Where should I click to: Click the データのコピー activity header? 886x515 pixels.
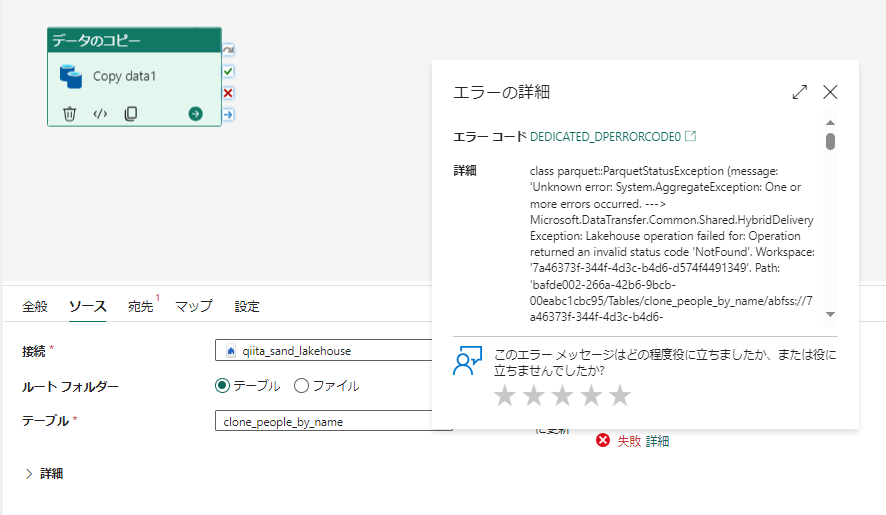click(134, 40)
